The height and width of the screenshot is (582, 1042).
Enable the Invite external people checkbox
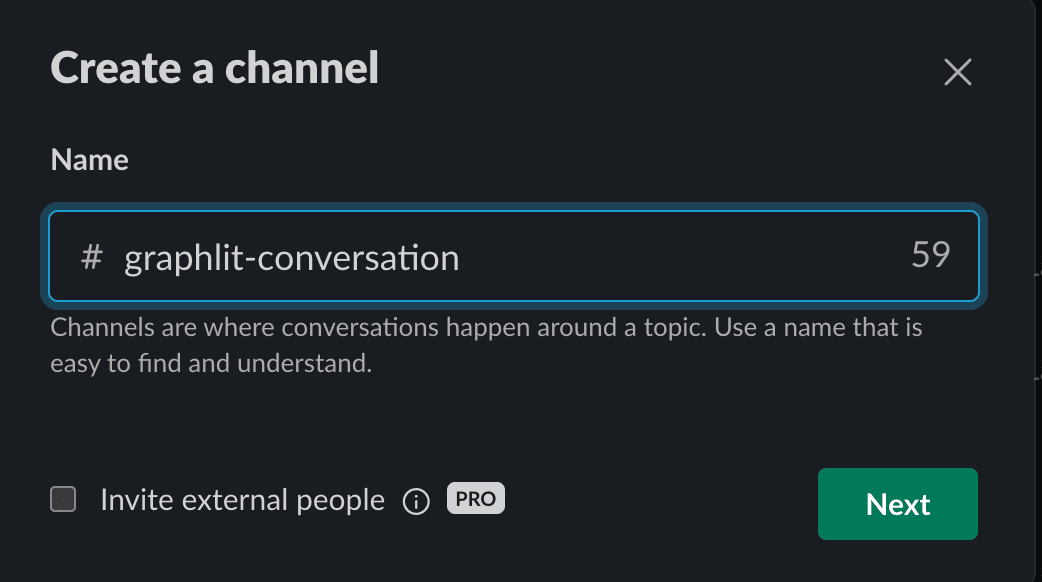(64, 499)
